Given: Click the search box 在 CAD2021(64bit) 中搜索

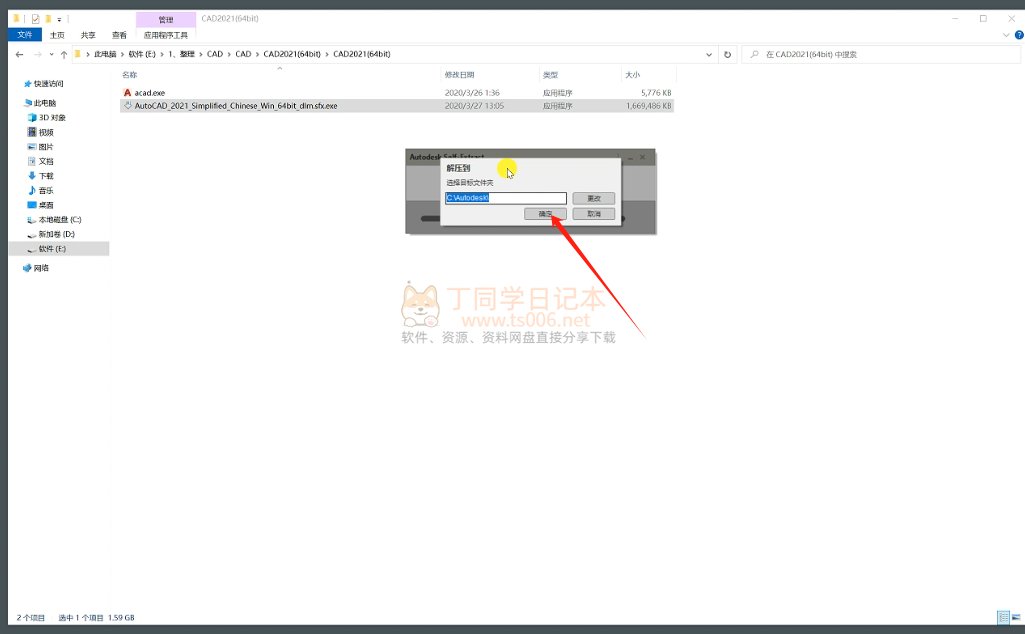Looking at the screenshot, I should click(x=882, y=54).
